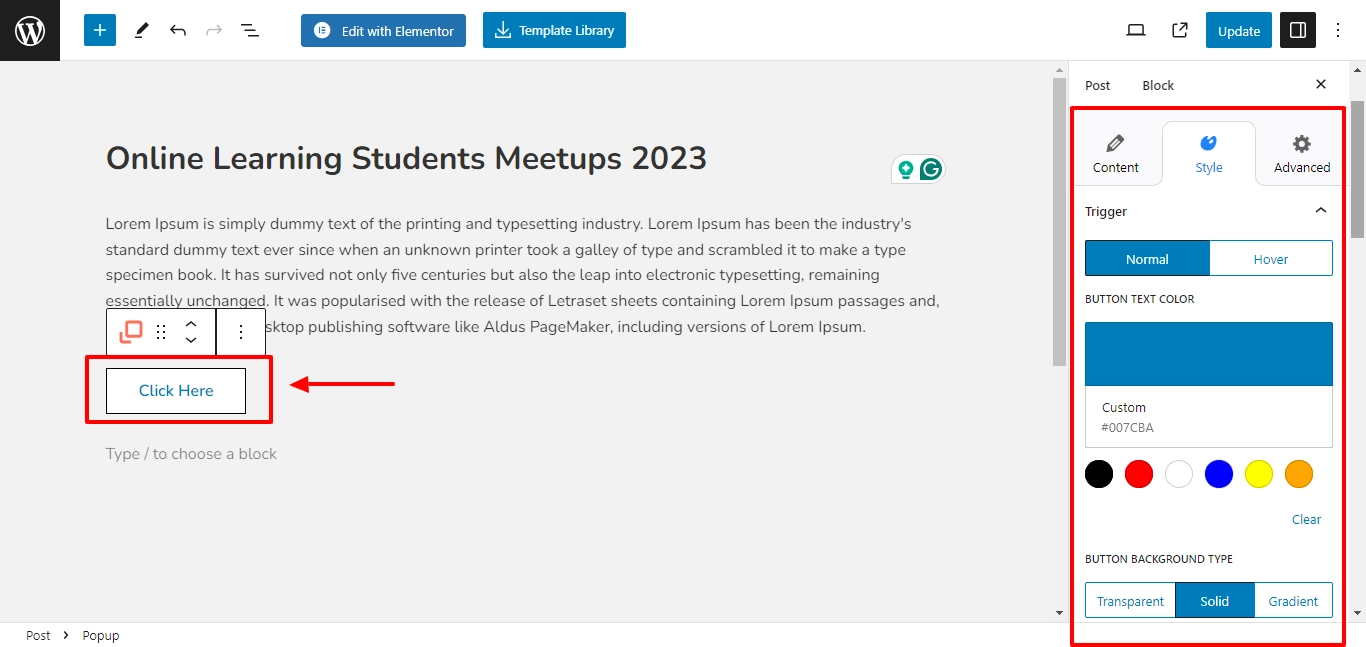This screenshot has height=647, width=1366.
Task: Open the Grammarly icon in the editor
Action: (x=931, y=170)
